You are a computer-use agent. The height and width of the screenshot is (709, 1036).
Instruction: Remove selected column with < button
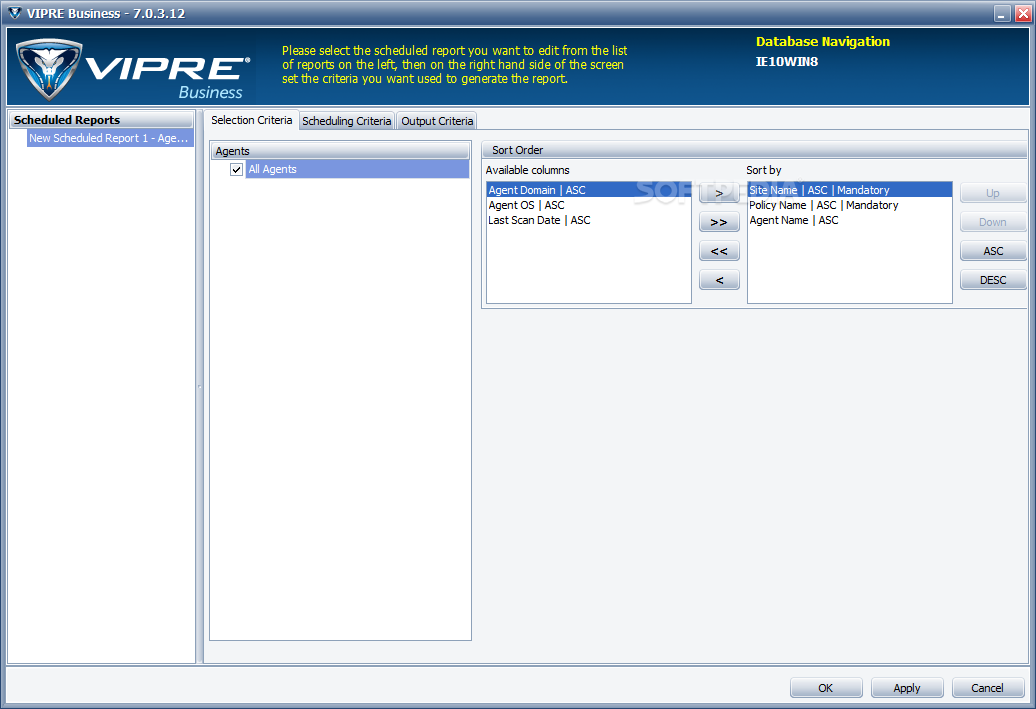[719, 280]
